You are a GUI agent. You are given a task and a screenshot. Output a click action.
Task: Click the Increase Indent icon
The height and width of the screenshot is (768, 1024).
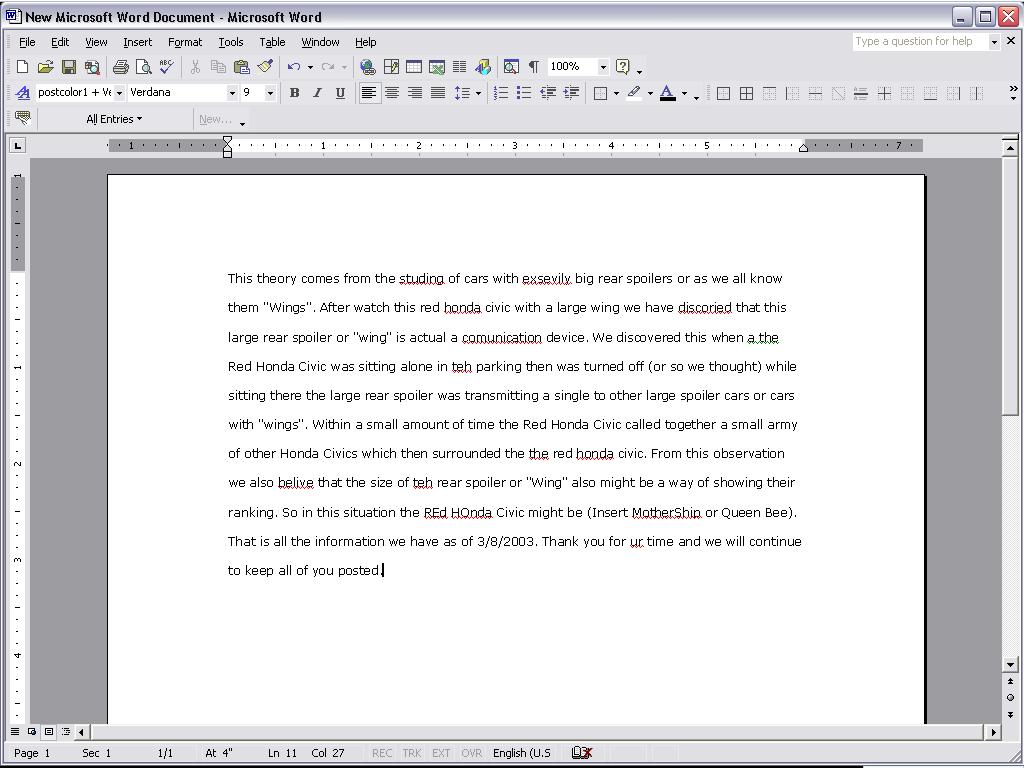pos(571,93)
